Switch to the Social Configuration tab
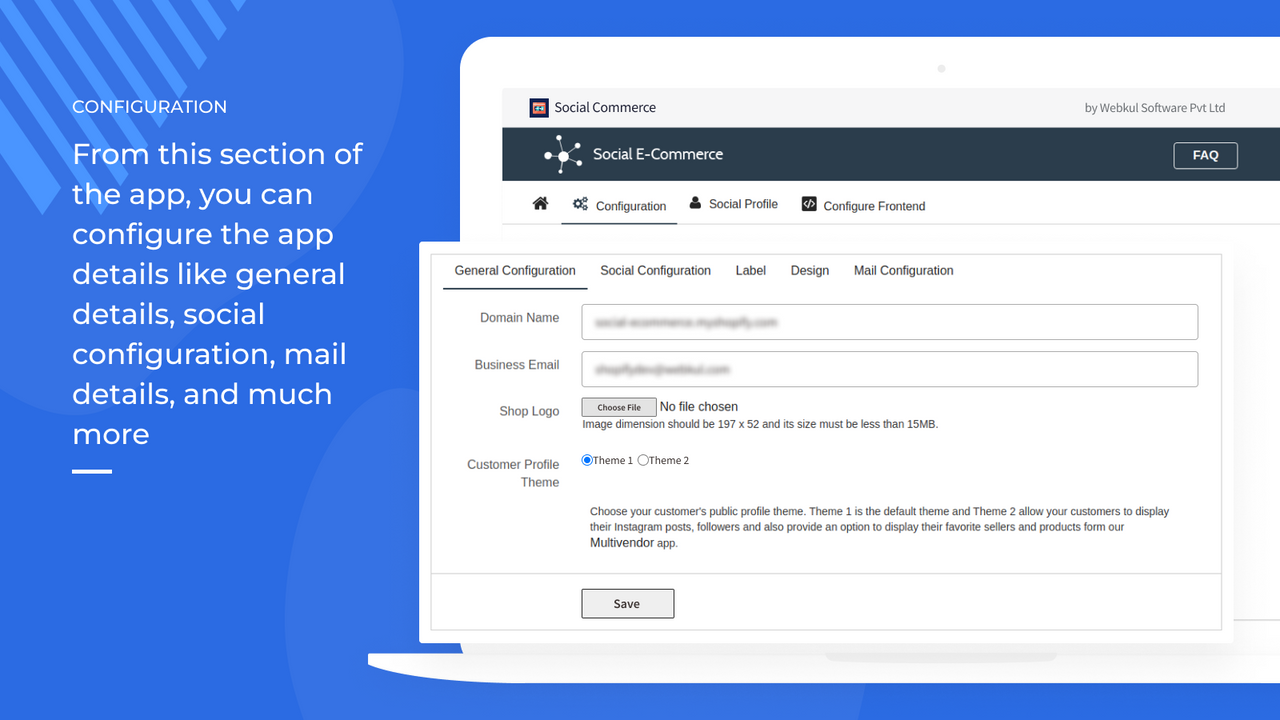The image size is (1280, 720). (x=655, y=271)
